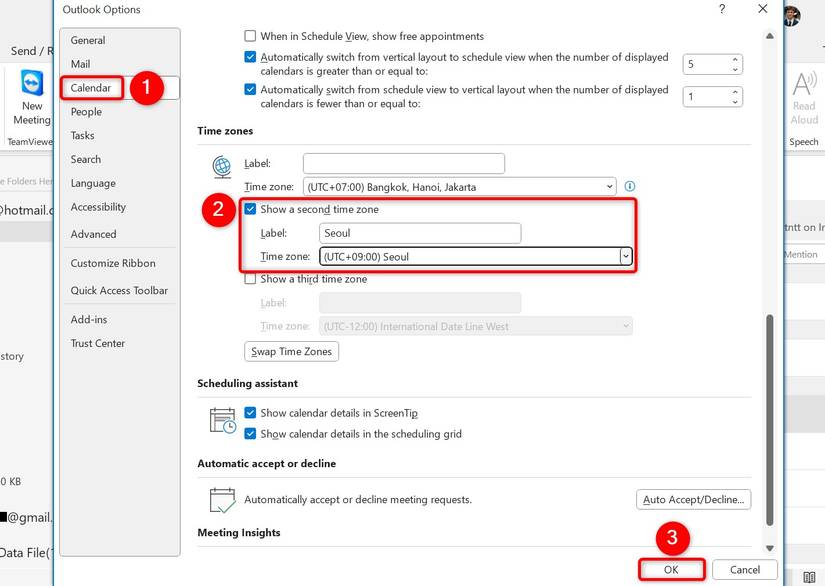The width and height of the screenshot is (825, 586).
Task: Disable Show calendar details in ScreenTip
Action: point(250,412)
